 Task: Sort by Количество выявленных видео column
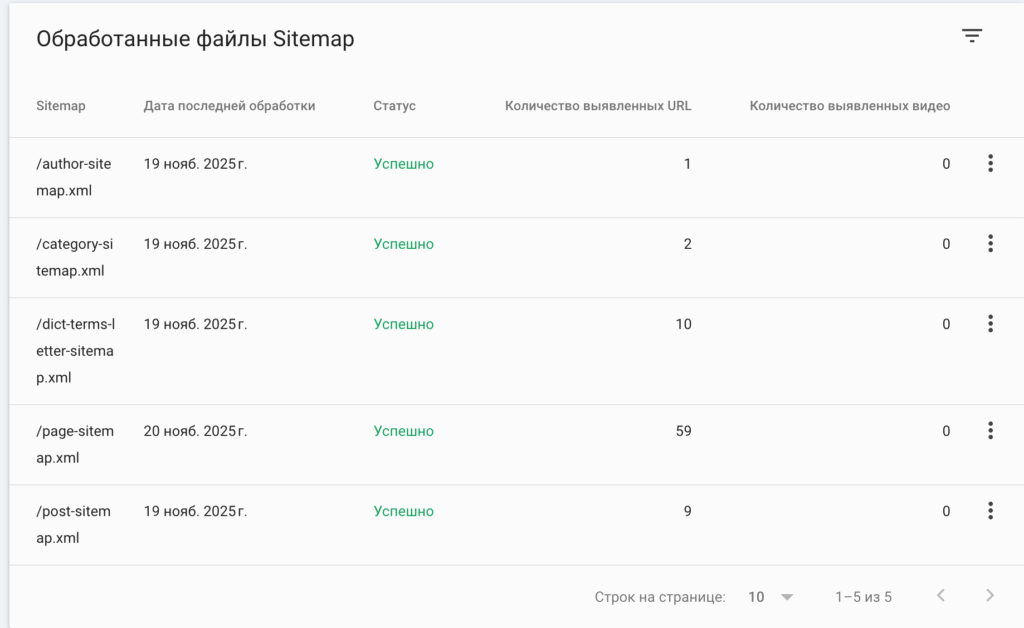[x=849, y=106]
